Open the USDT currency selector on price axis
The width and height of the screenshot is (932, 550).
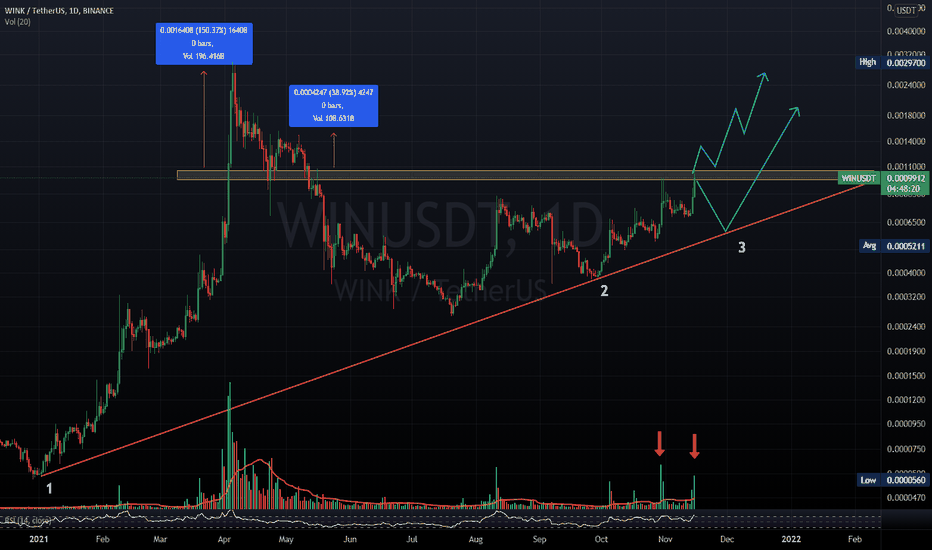tap(906, 10)
